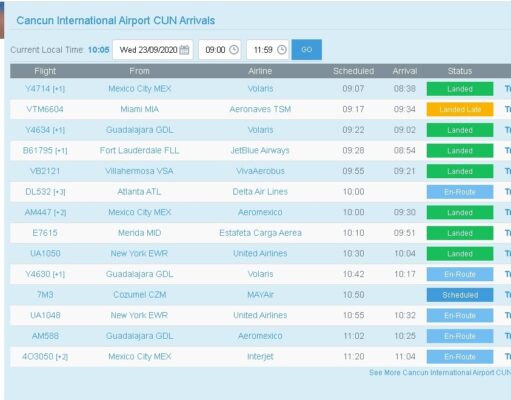Edit the start time field 09:00
The height and width of the screenshot is (400, 511).
tap(220, 50)
